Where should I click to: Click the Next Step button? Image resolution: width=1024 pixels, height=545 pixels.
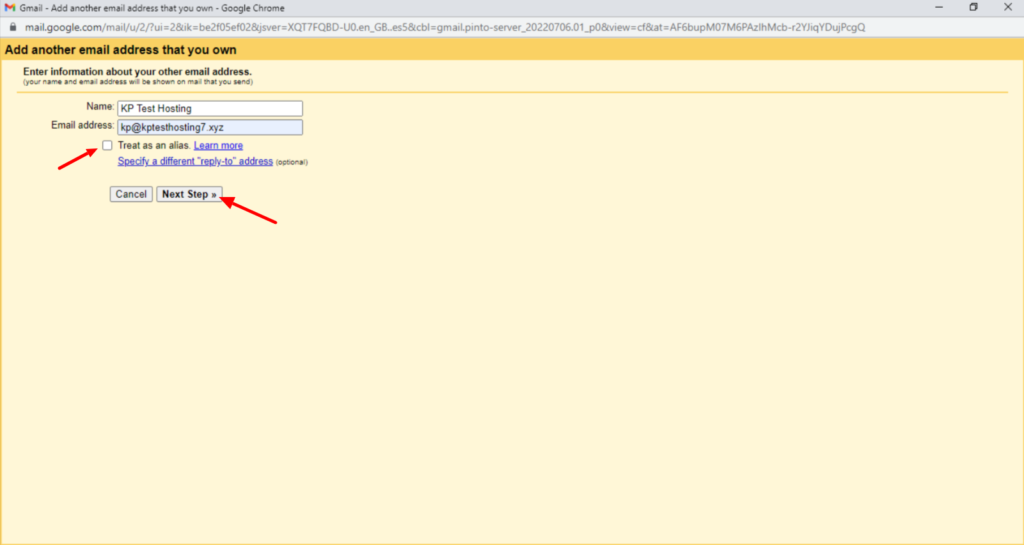pos(189,195)
